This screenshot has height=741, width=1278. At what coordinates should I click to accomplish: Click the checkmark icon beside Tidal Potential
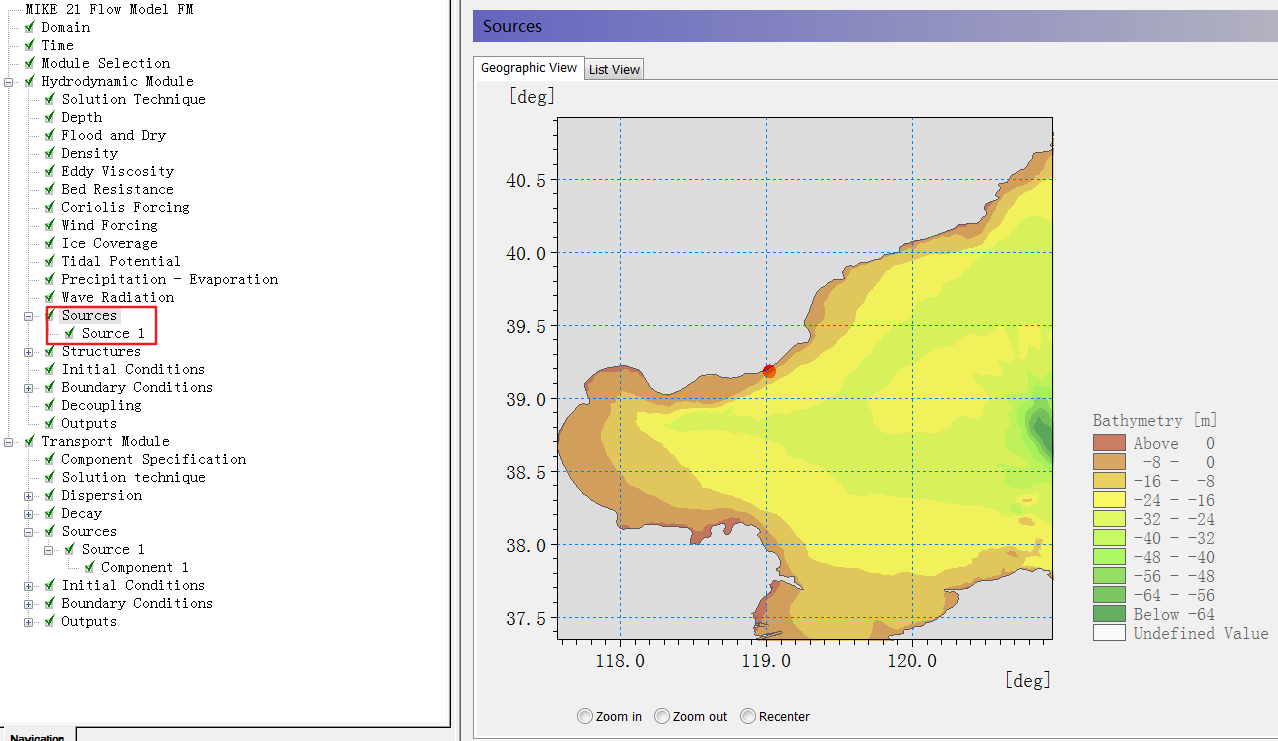(x=50, y=261)
